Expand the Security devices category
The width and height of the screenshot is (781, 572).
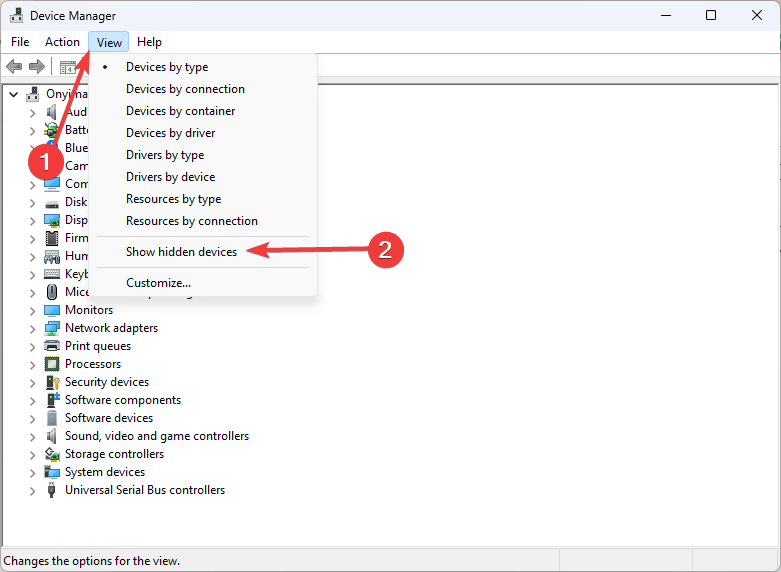point(32,383)
